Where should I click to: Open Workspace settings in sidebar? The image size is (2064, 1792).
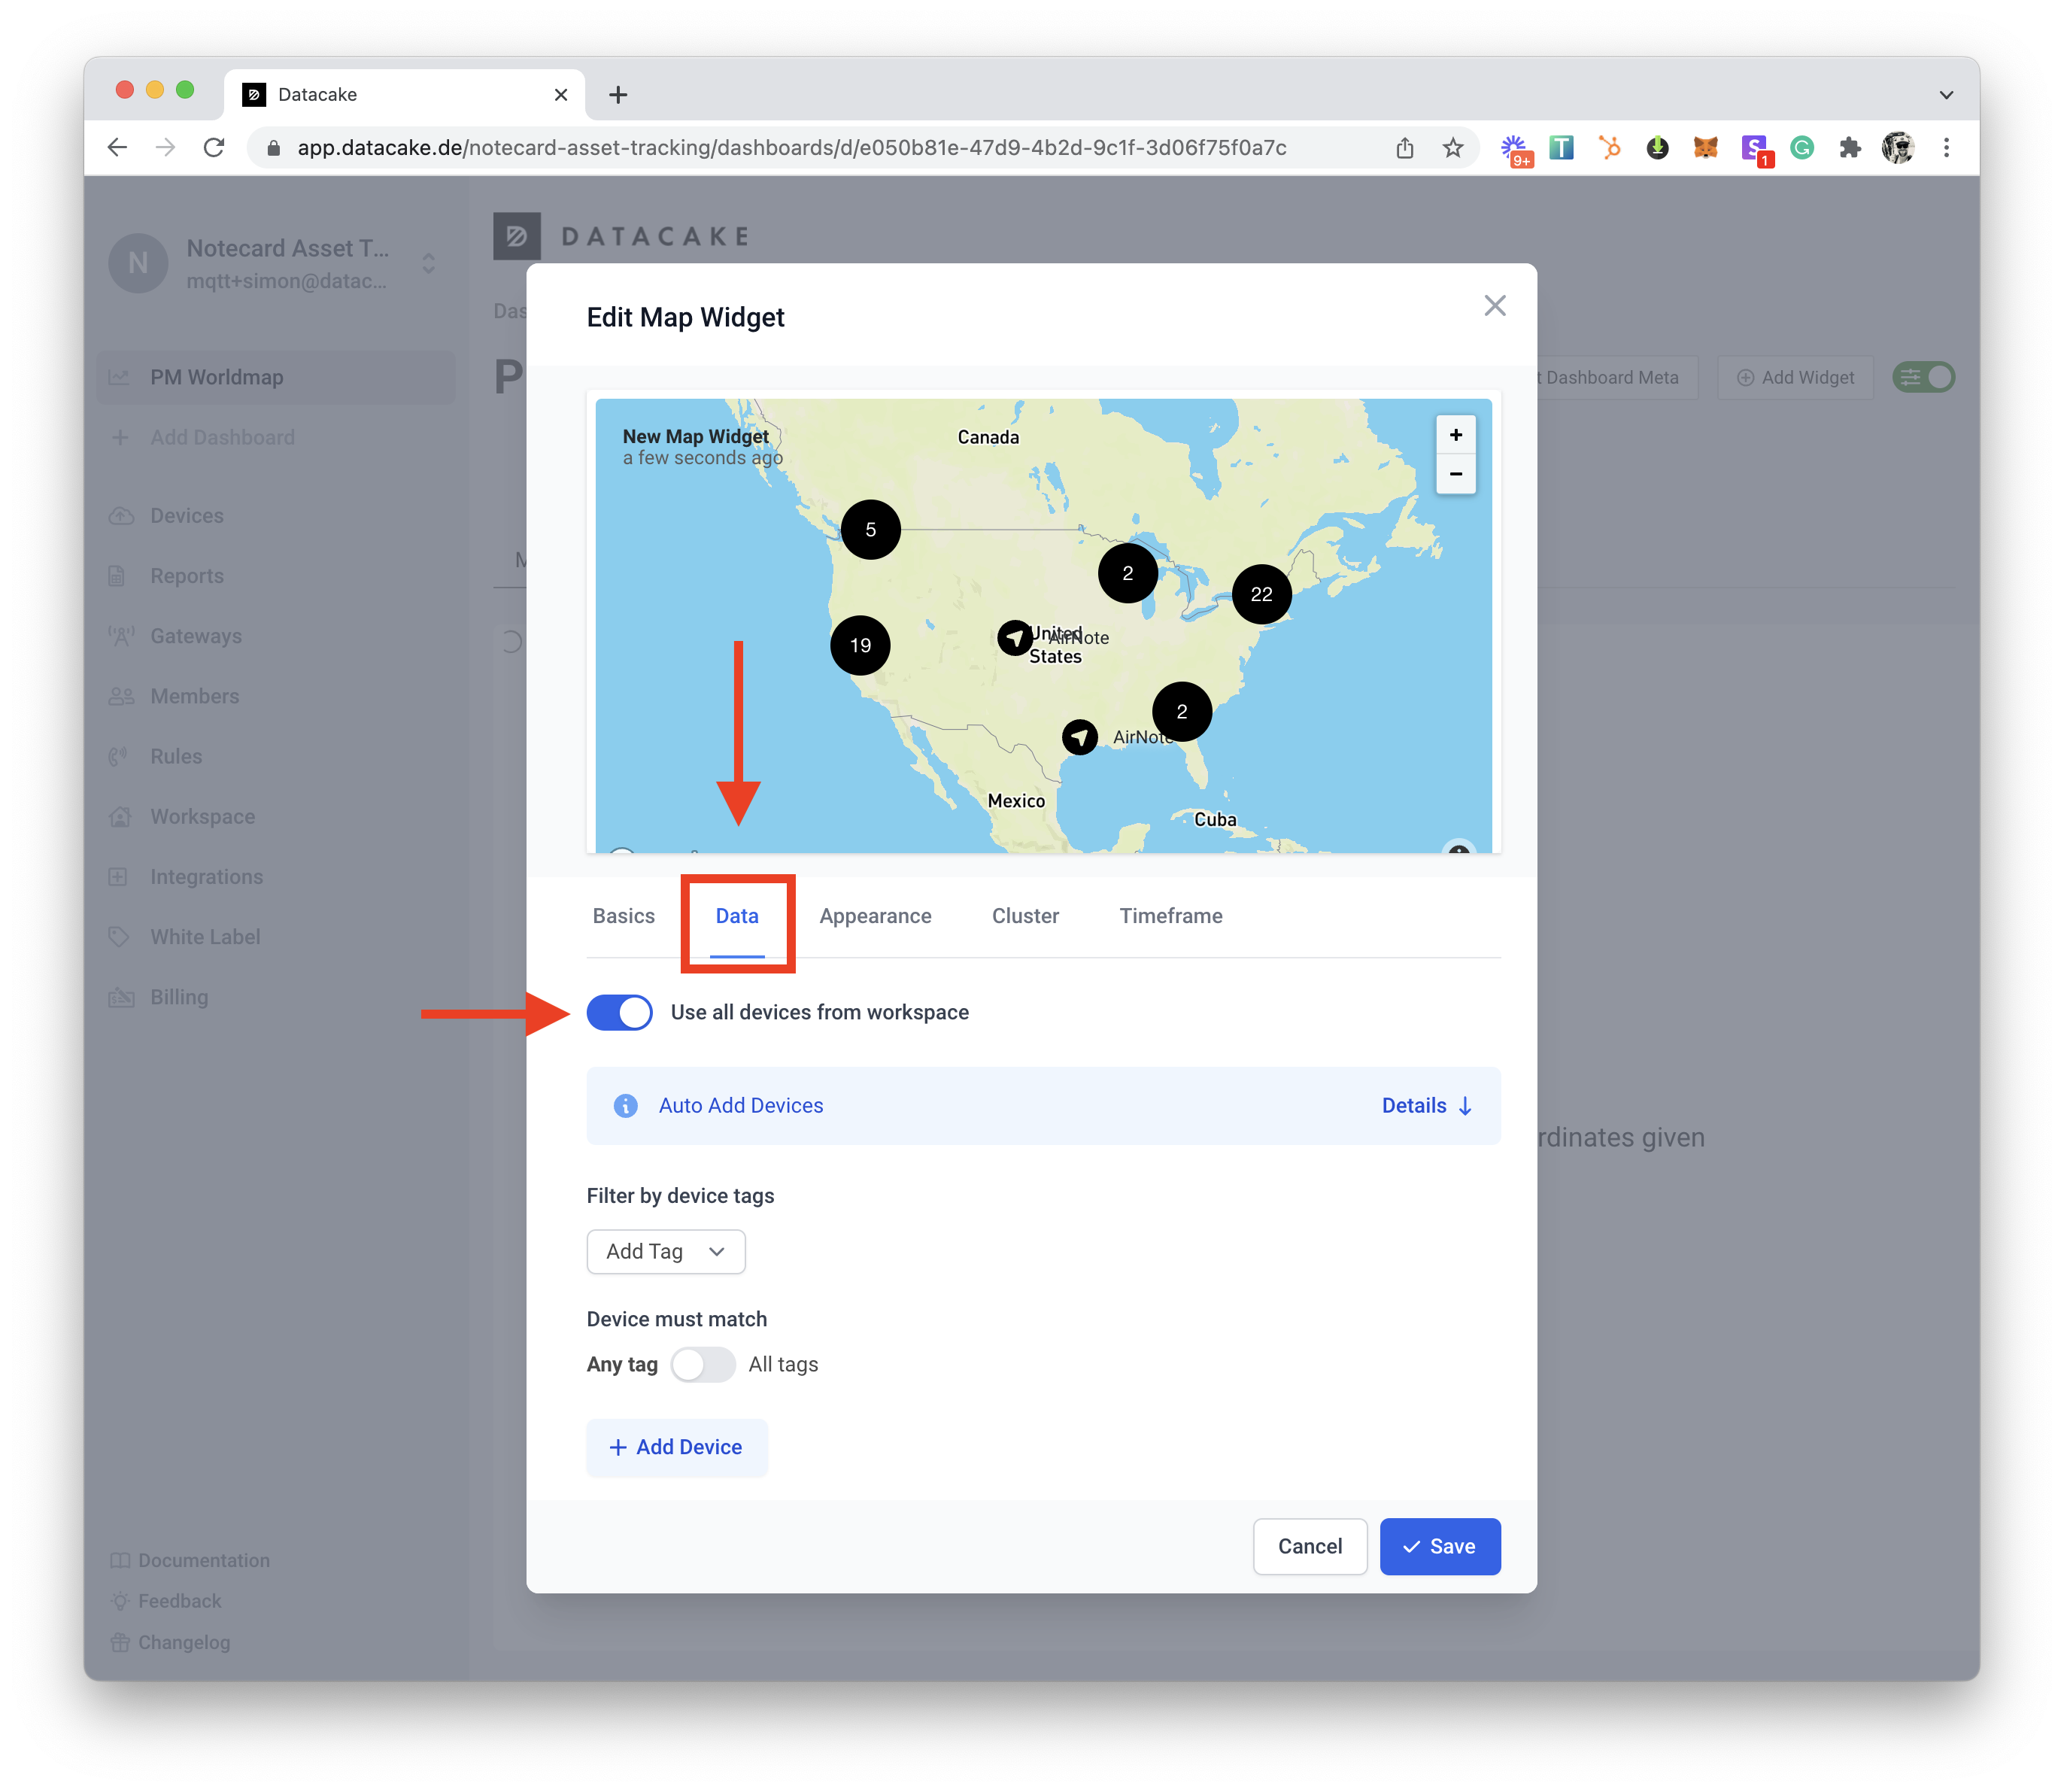point(202,817)
